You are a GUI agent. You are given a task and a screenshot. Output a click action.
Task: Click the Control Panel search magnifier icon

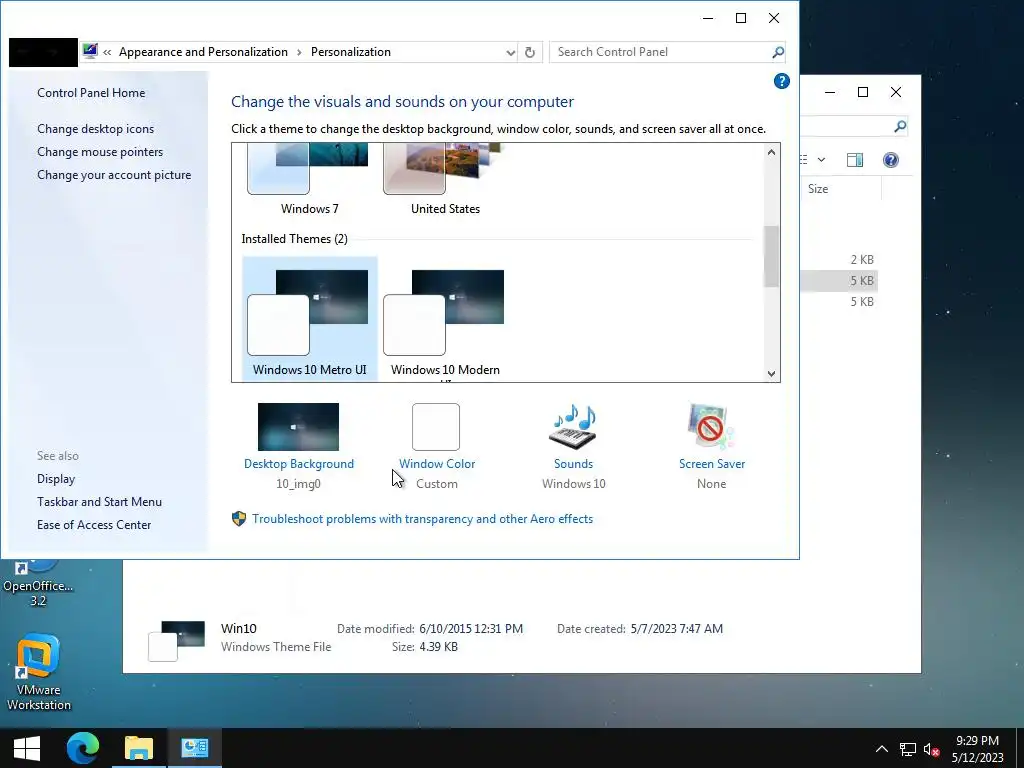coord(777,52)
